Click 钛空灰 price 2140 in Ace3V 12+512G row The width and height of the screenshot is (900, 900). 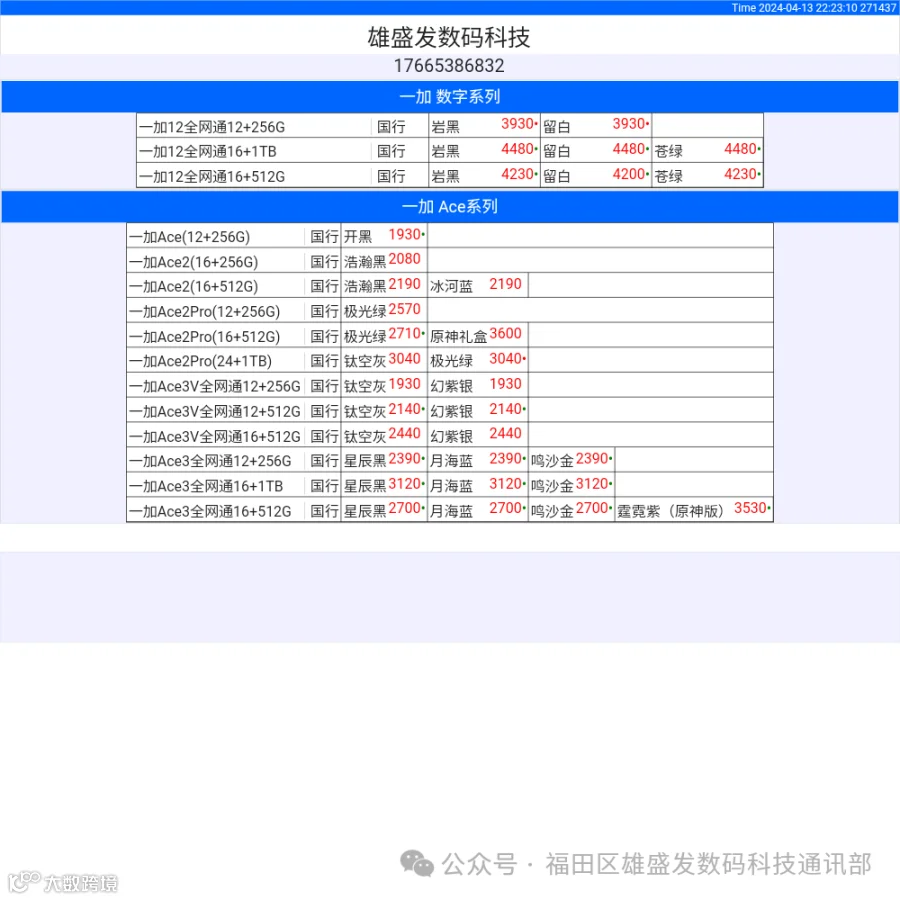coord(405,410)
